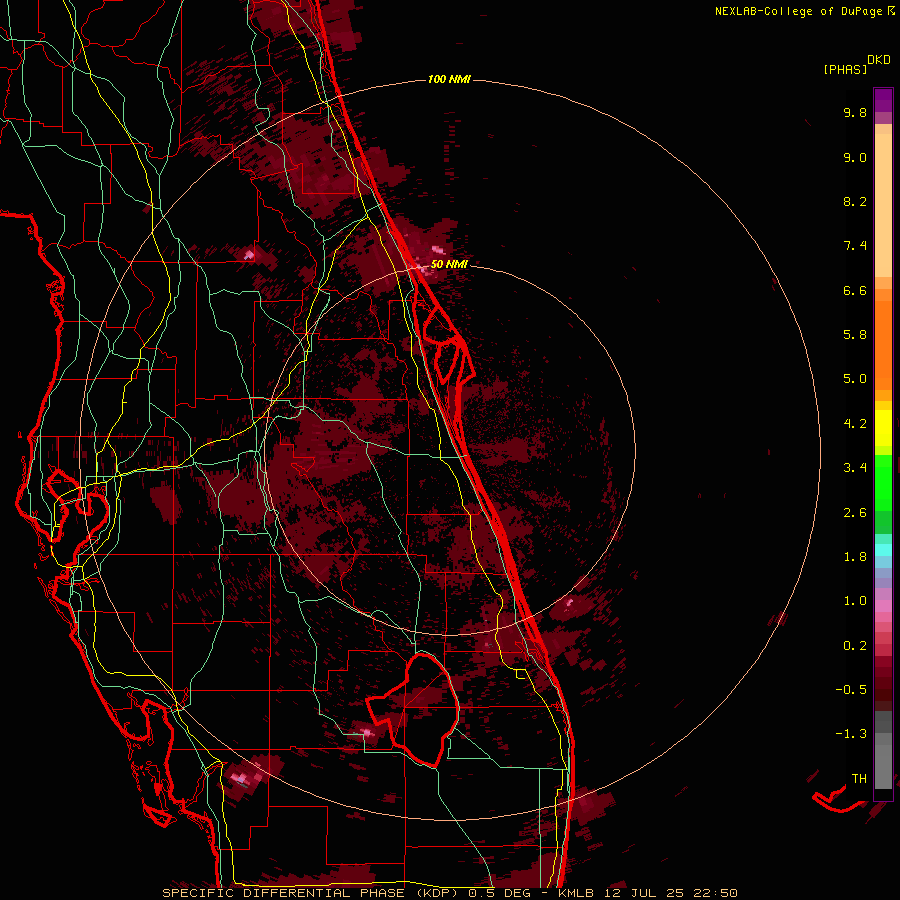Click the [PHAS] label above the color scale

pos(845,69)
